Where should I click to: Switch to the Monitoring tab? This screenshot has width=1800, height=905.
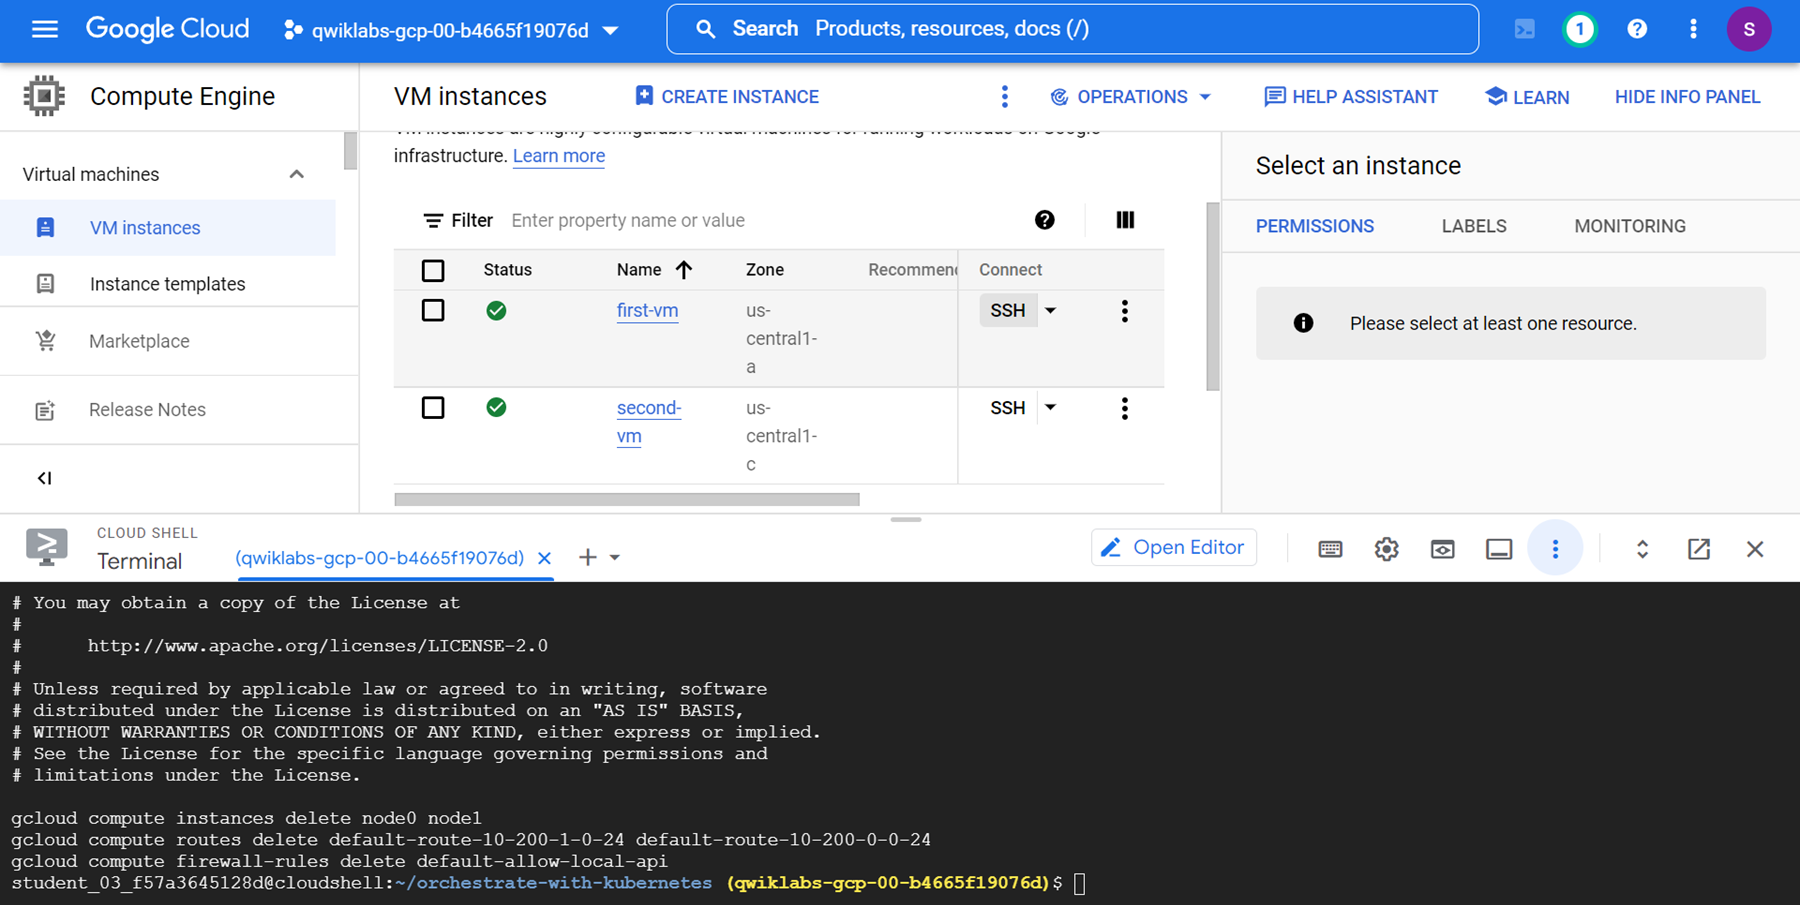(x=1630, y=226)
